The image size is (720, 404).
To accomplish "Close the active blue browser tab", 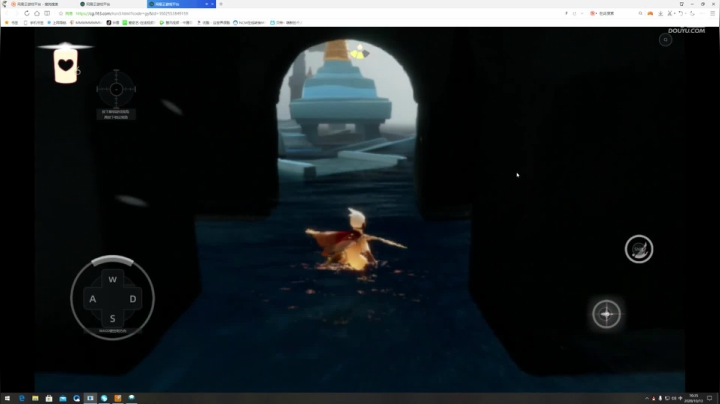I will (x=212, y=4).
